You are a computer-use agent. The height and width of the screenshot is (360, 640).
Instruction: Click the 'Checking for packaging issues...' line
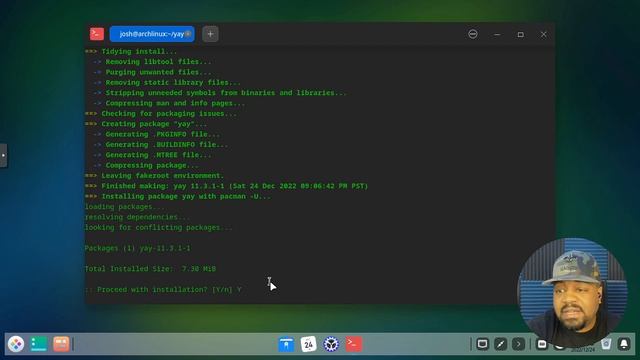click(x=161, y=113)
